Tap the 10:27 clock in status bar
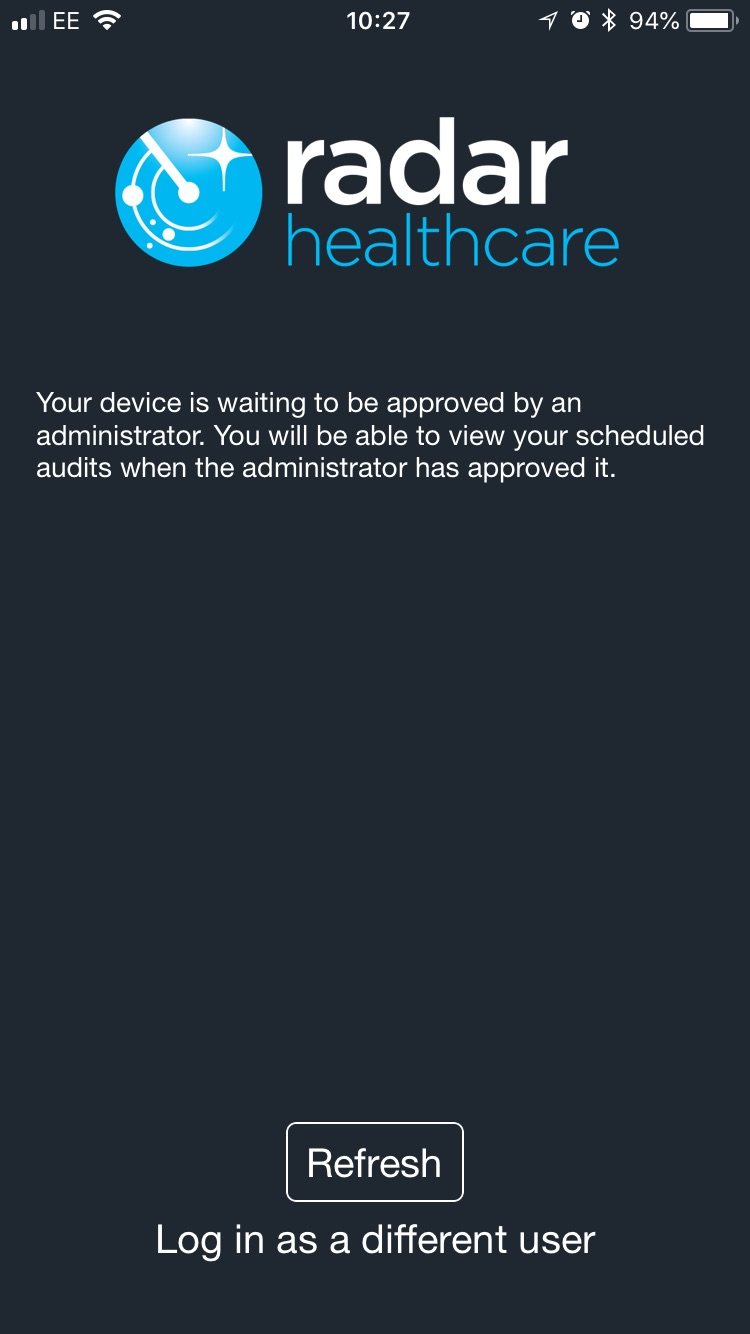This screenshot has height=1334, width=750. tap(378, 21)
